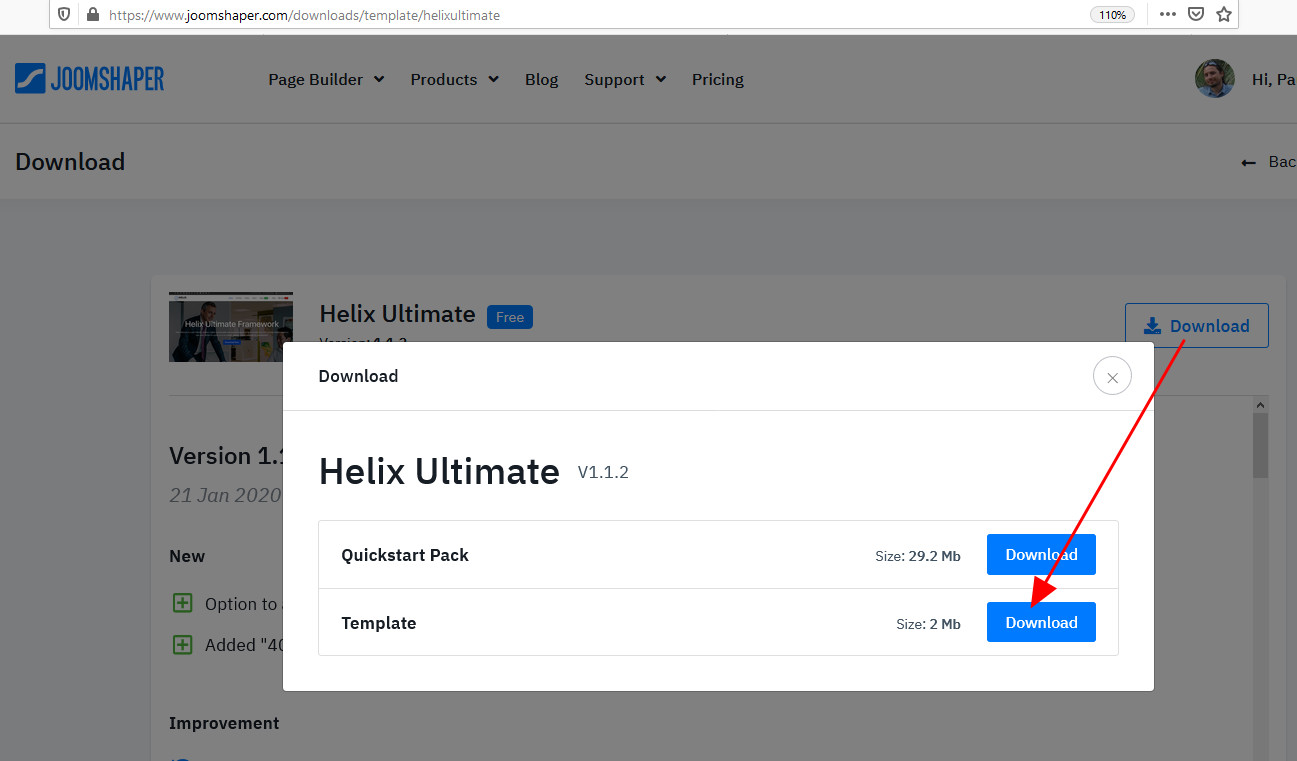1297x761 pixels.
Task: Click the JoomShaper logo
Action: click(89, 79)
